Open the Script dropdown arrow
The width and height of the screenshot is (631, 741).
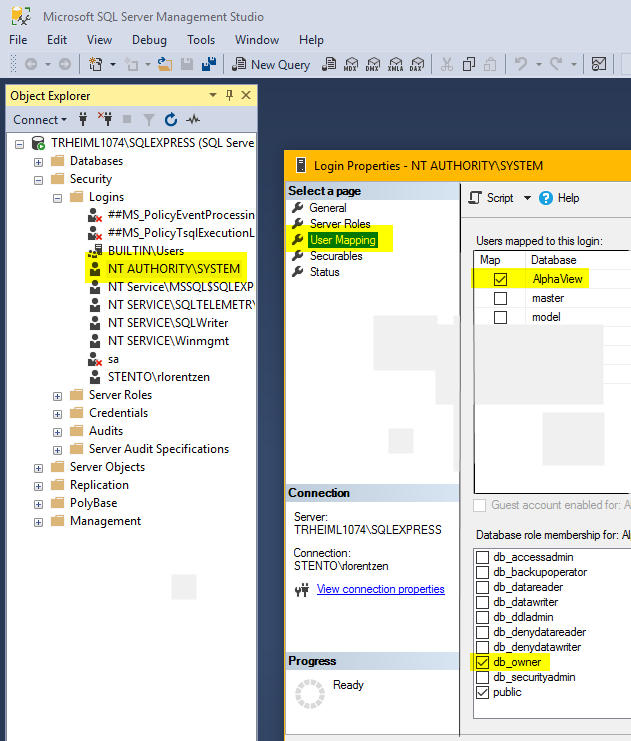click(527, 198)
